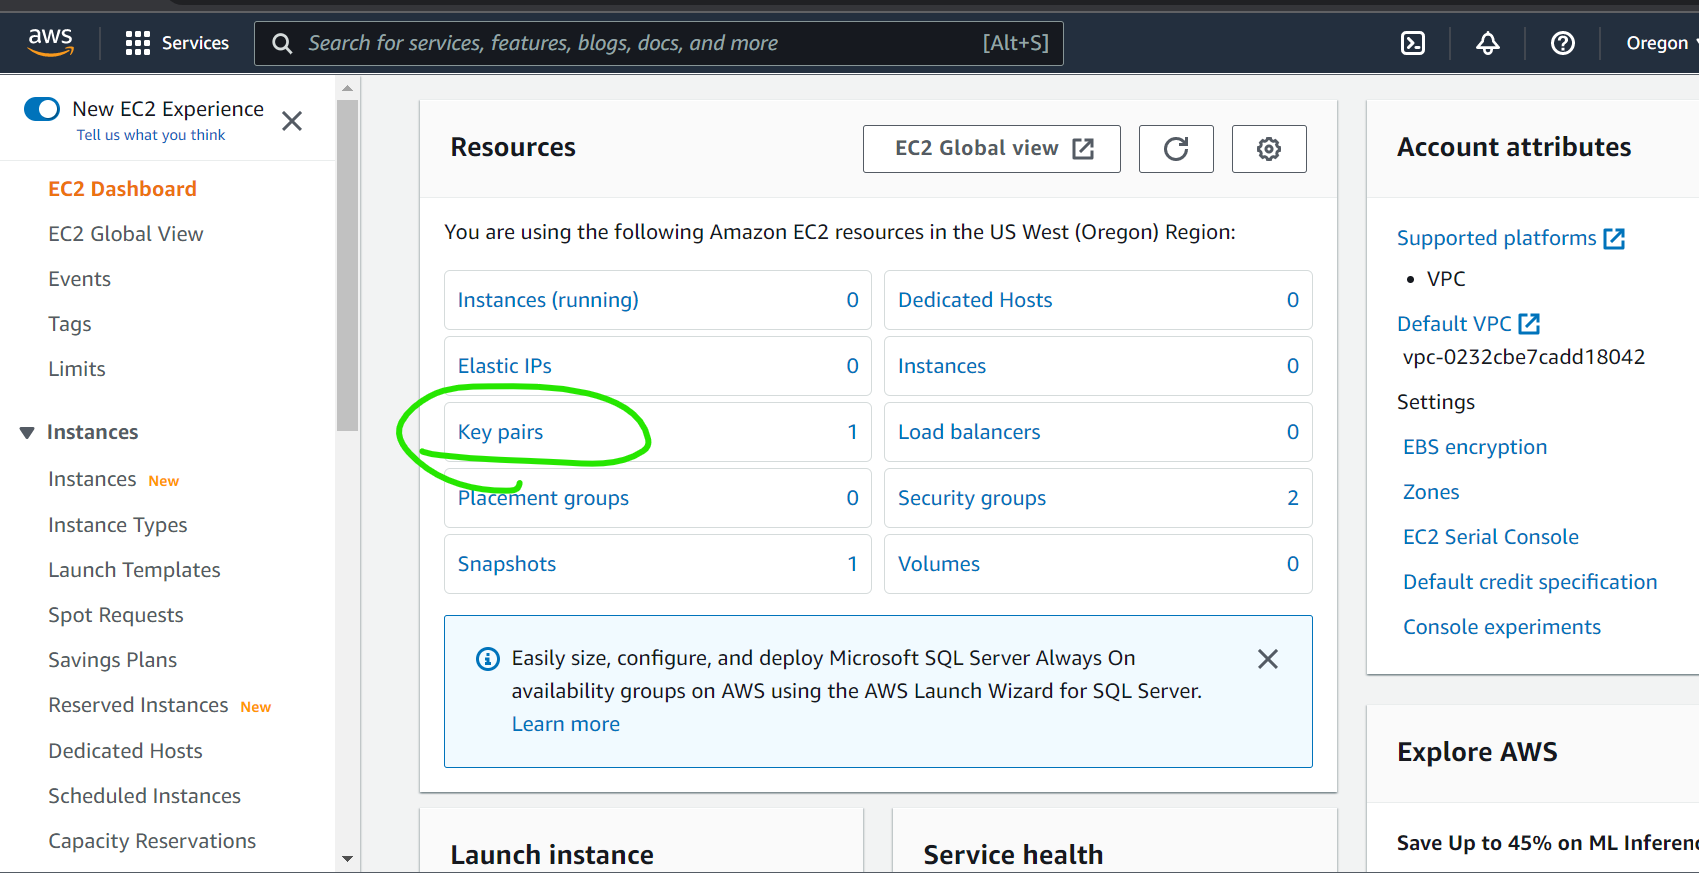This screenshot has height=873, width=1699.
Task: Click the info icon in SQL Server notice
Action: click(x=487, y=659)
